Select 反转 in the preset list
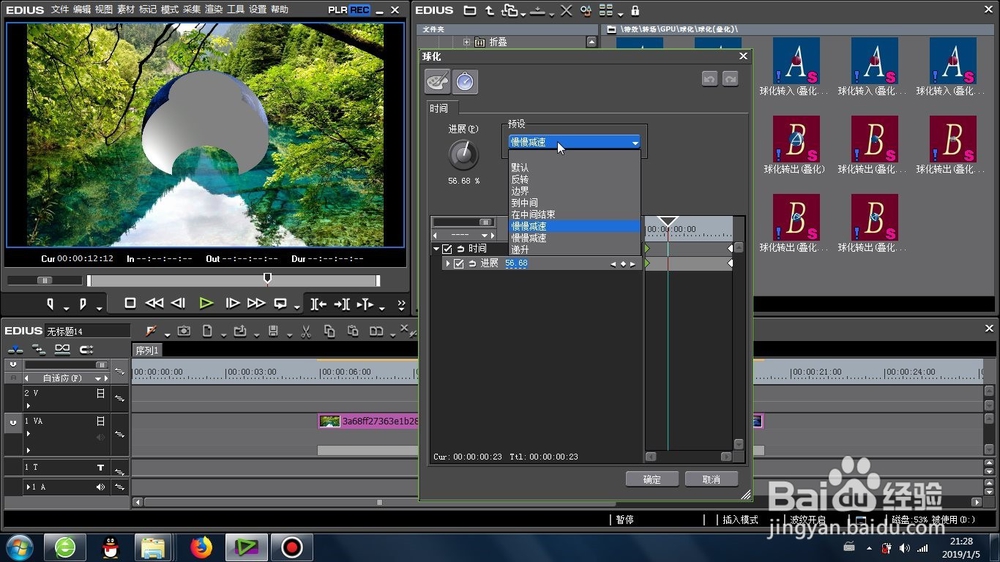The width and height of the screenshot is (1000, 562). (574, 179)
